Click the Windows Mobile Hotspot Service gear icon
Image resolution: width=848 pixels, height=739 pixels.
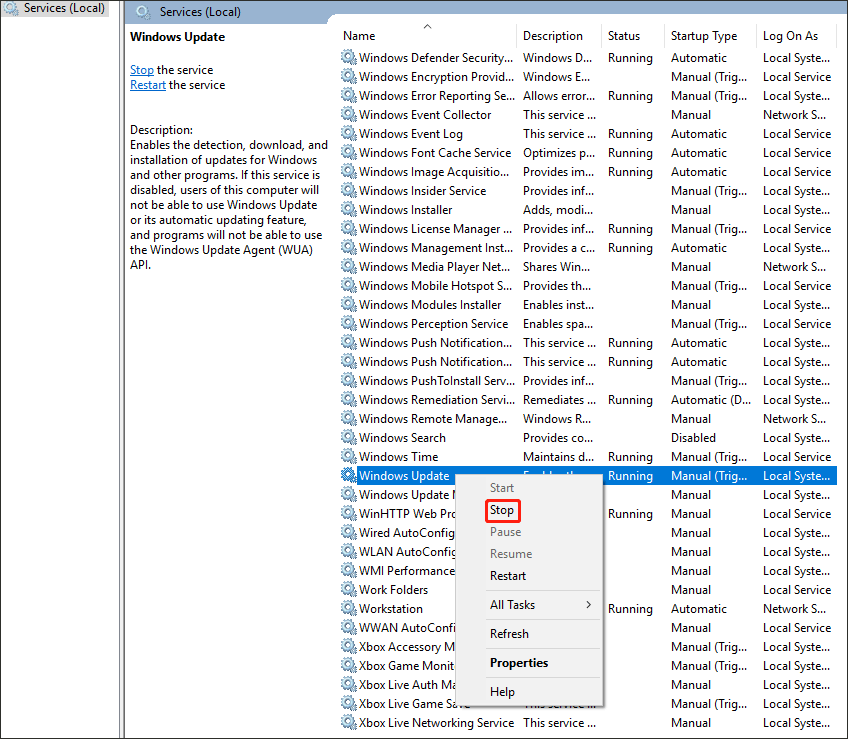point(349,285)
